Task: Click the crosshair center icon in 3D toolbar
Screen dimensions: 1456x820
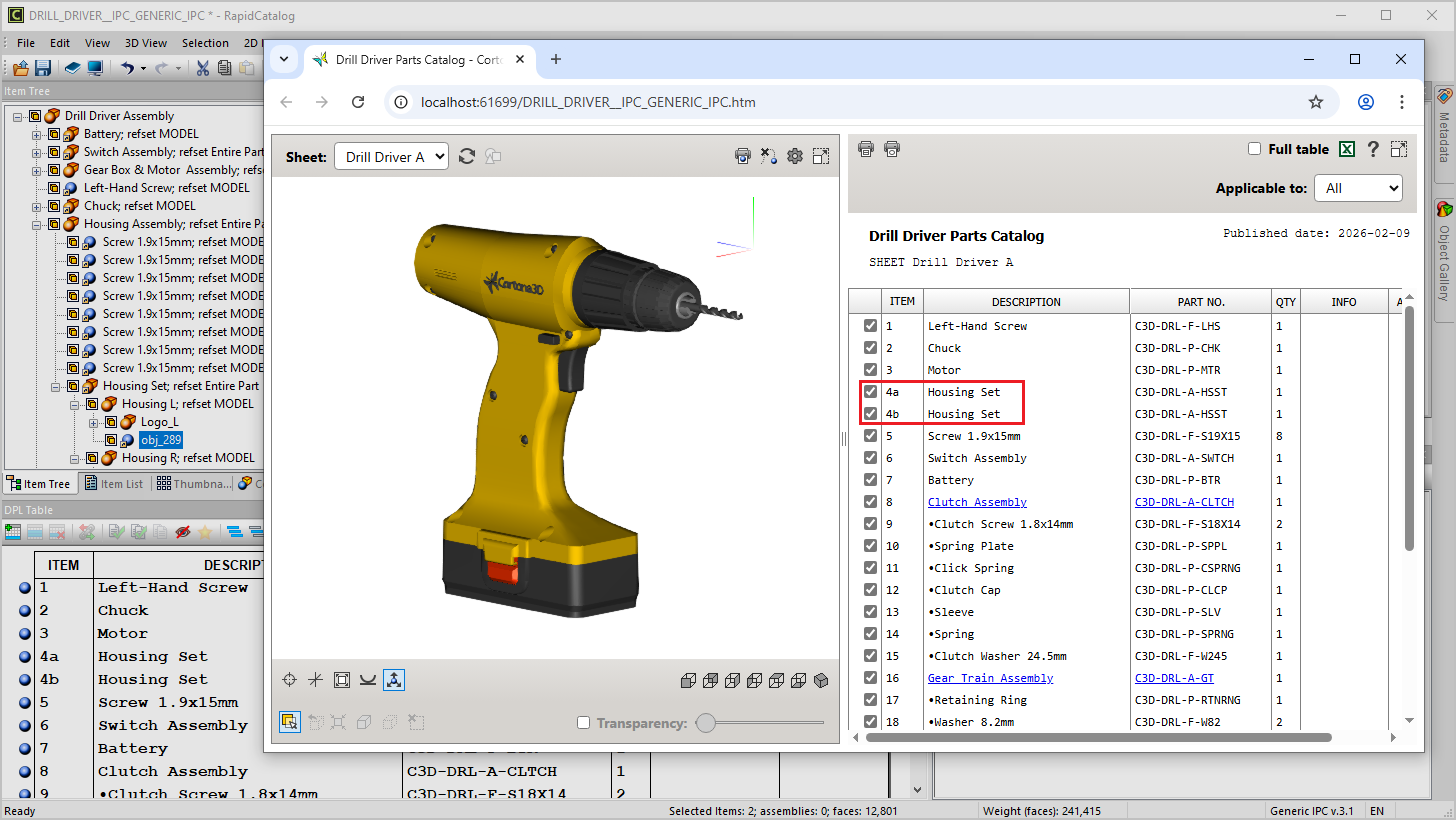Action: [x=290, y=680]
